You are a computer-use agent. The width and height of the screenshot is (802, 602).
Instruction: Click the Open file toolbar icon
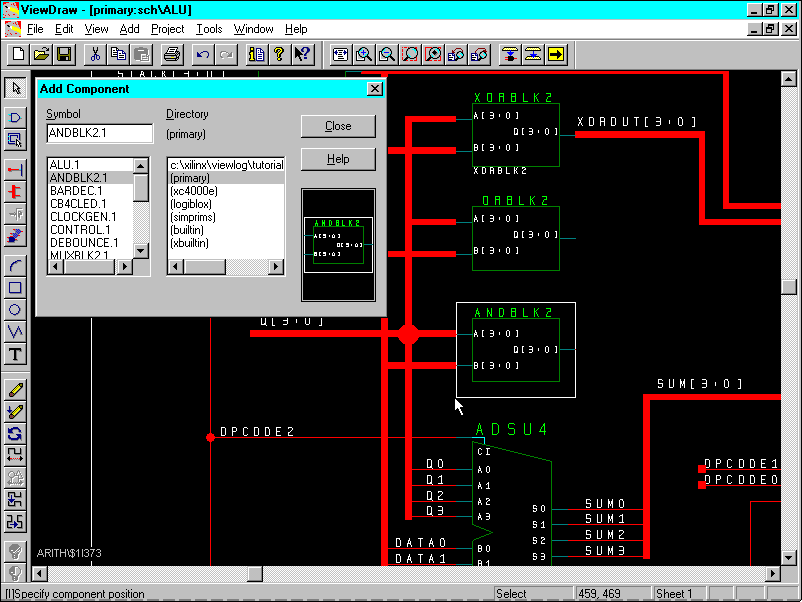[x=41, y=54]
